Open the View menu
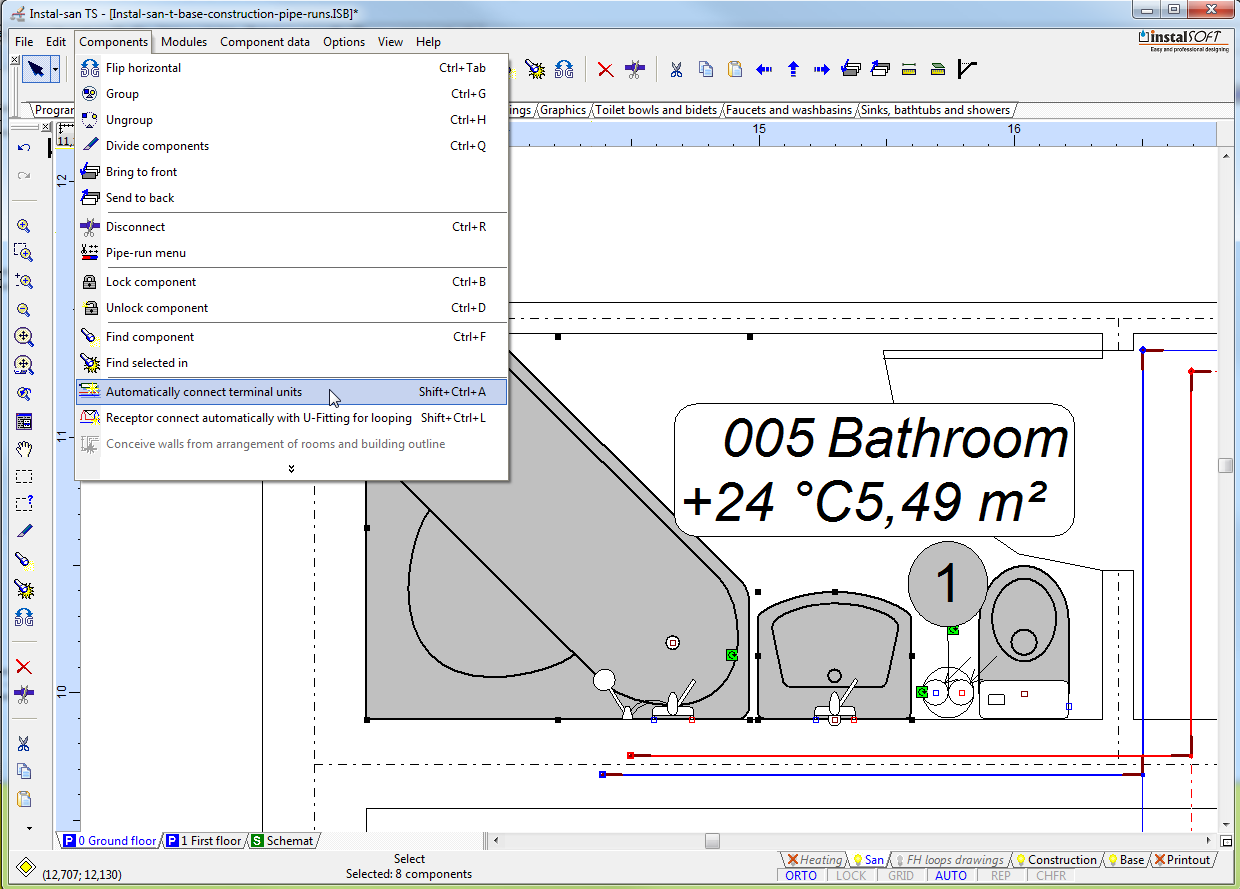 coord(391,42)
